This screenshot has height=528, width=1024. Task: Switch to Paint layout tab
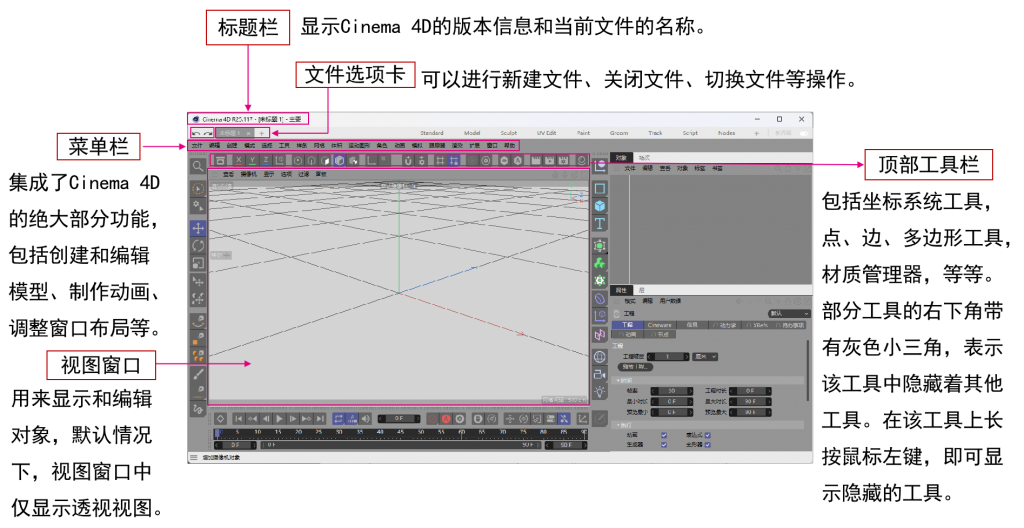tap(583, 133)
